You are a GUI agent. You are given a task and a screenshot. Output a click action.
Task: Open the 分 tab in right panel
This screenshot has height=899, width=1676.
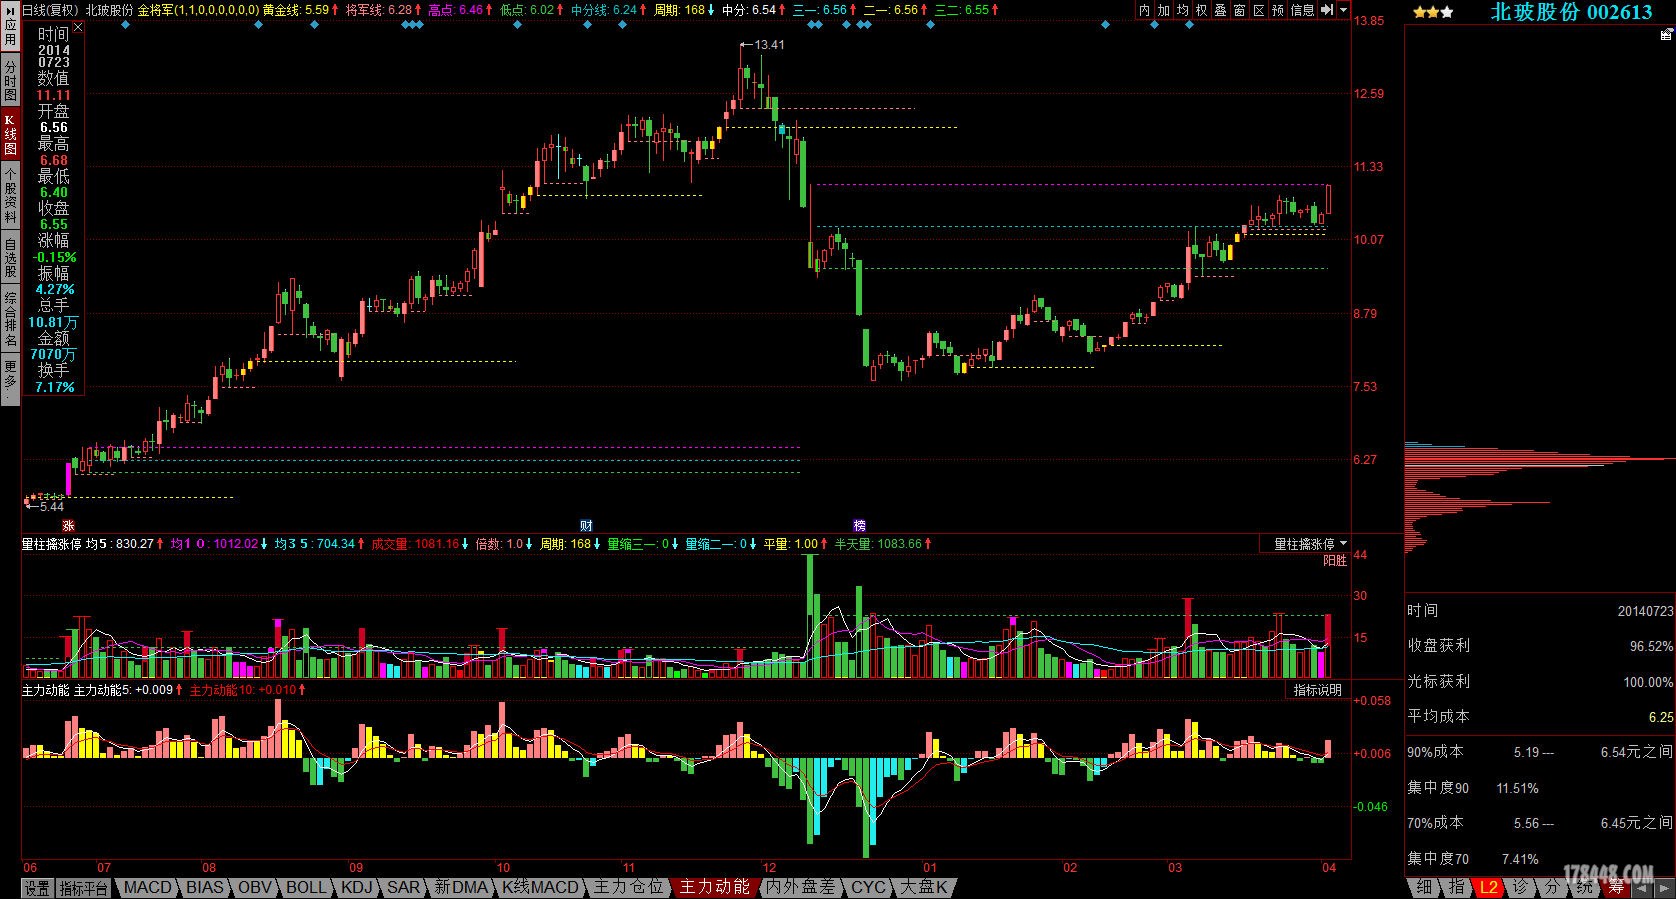coord(1552,887)
